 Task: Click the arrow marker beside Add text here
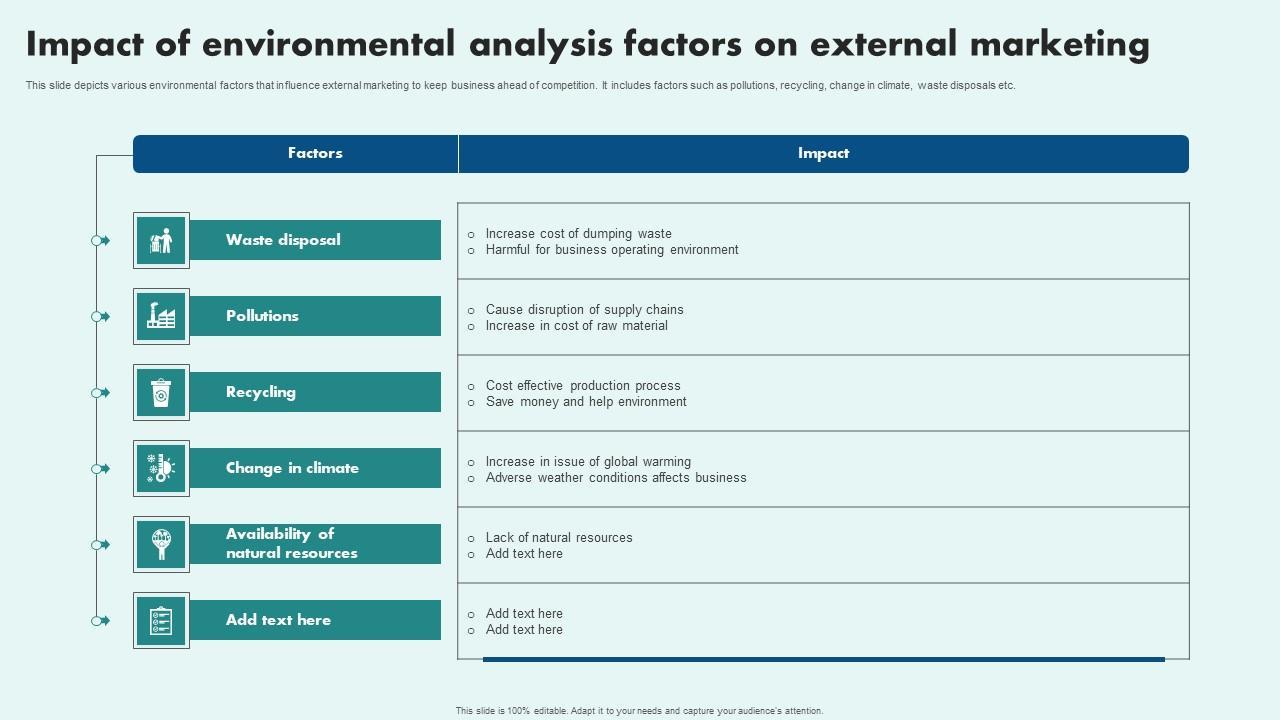[101, 621]
